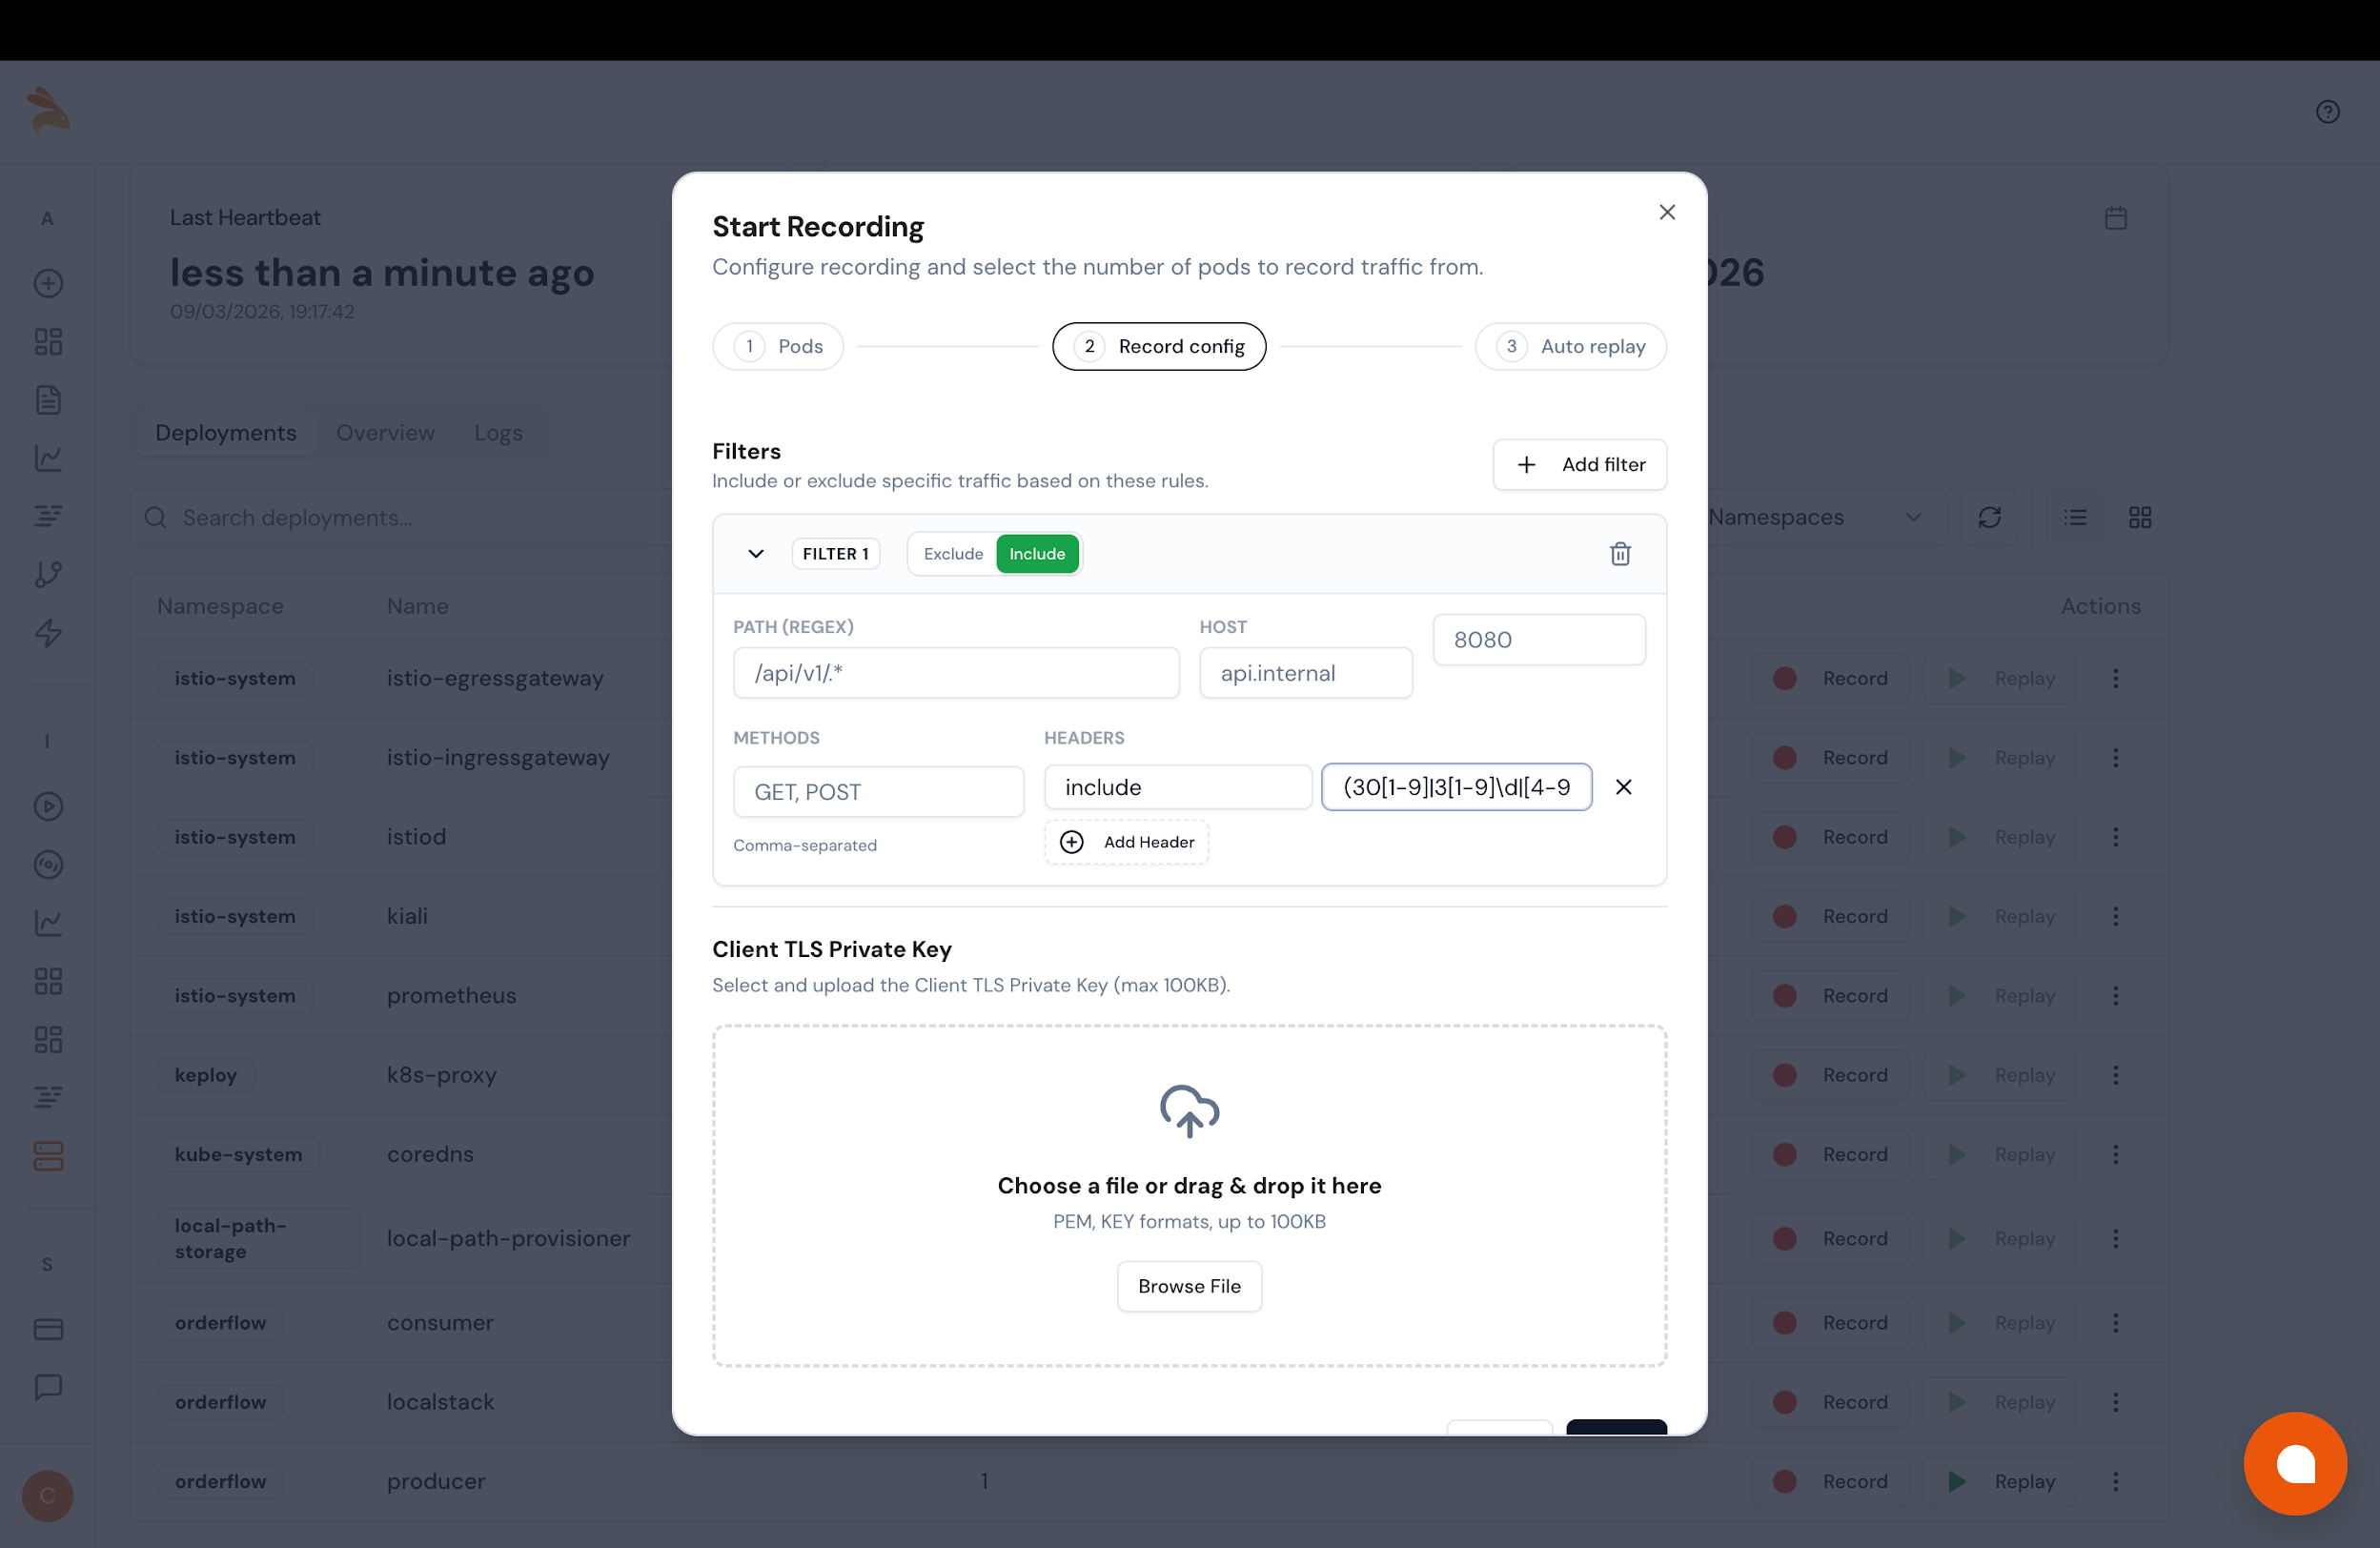The image size is (2380, 1548).
Task: Click the Browse File button
Action: coord(1188,1286)
